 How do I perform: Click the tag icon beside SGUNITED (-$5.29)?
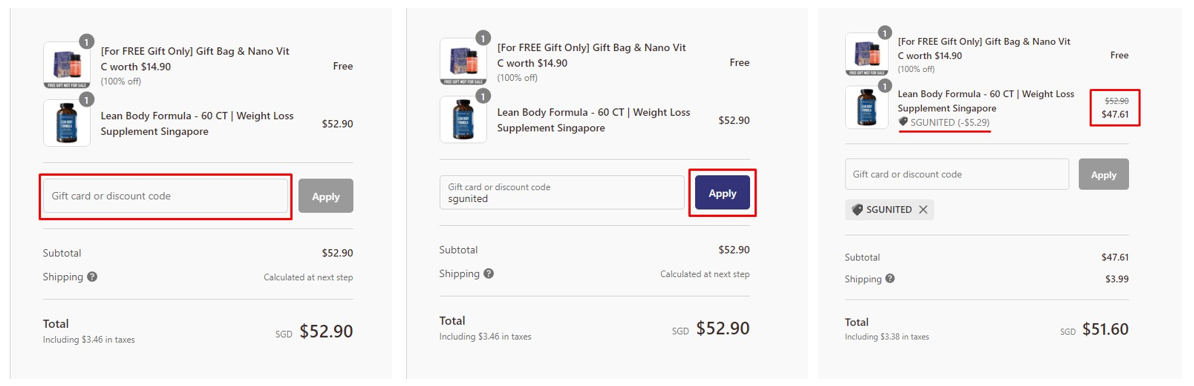[903, 122]
